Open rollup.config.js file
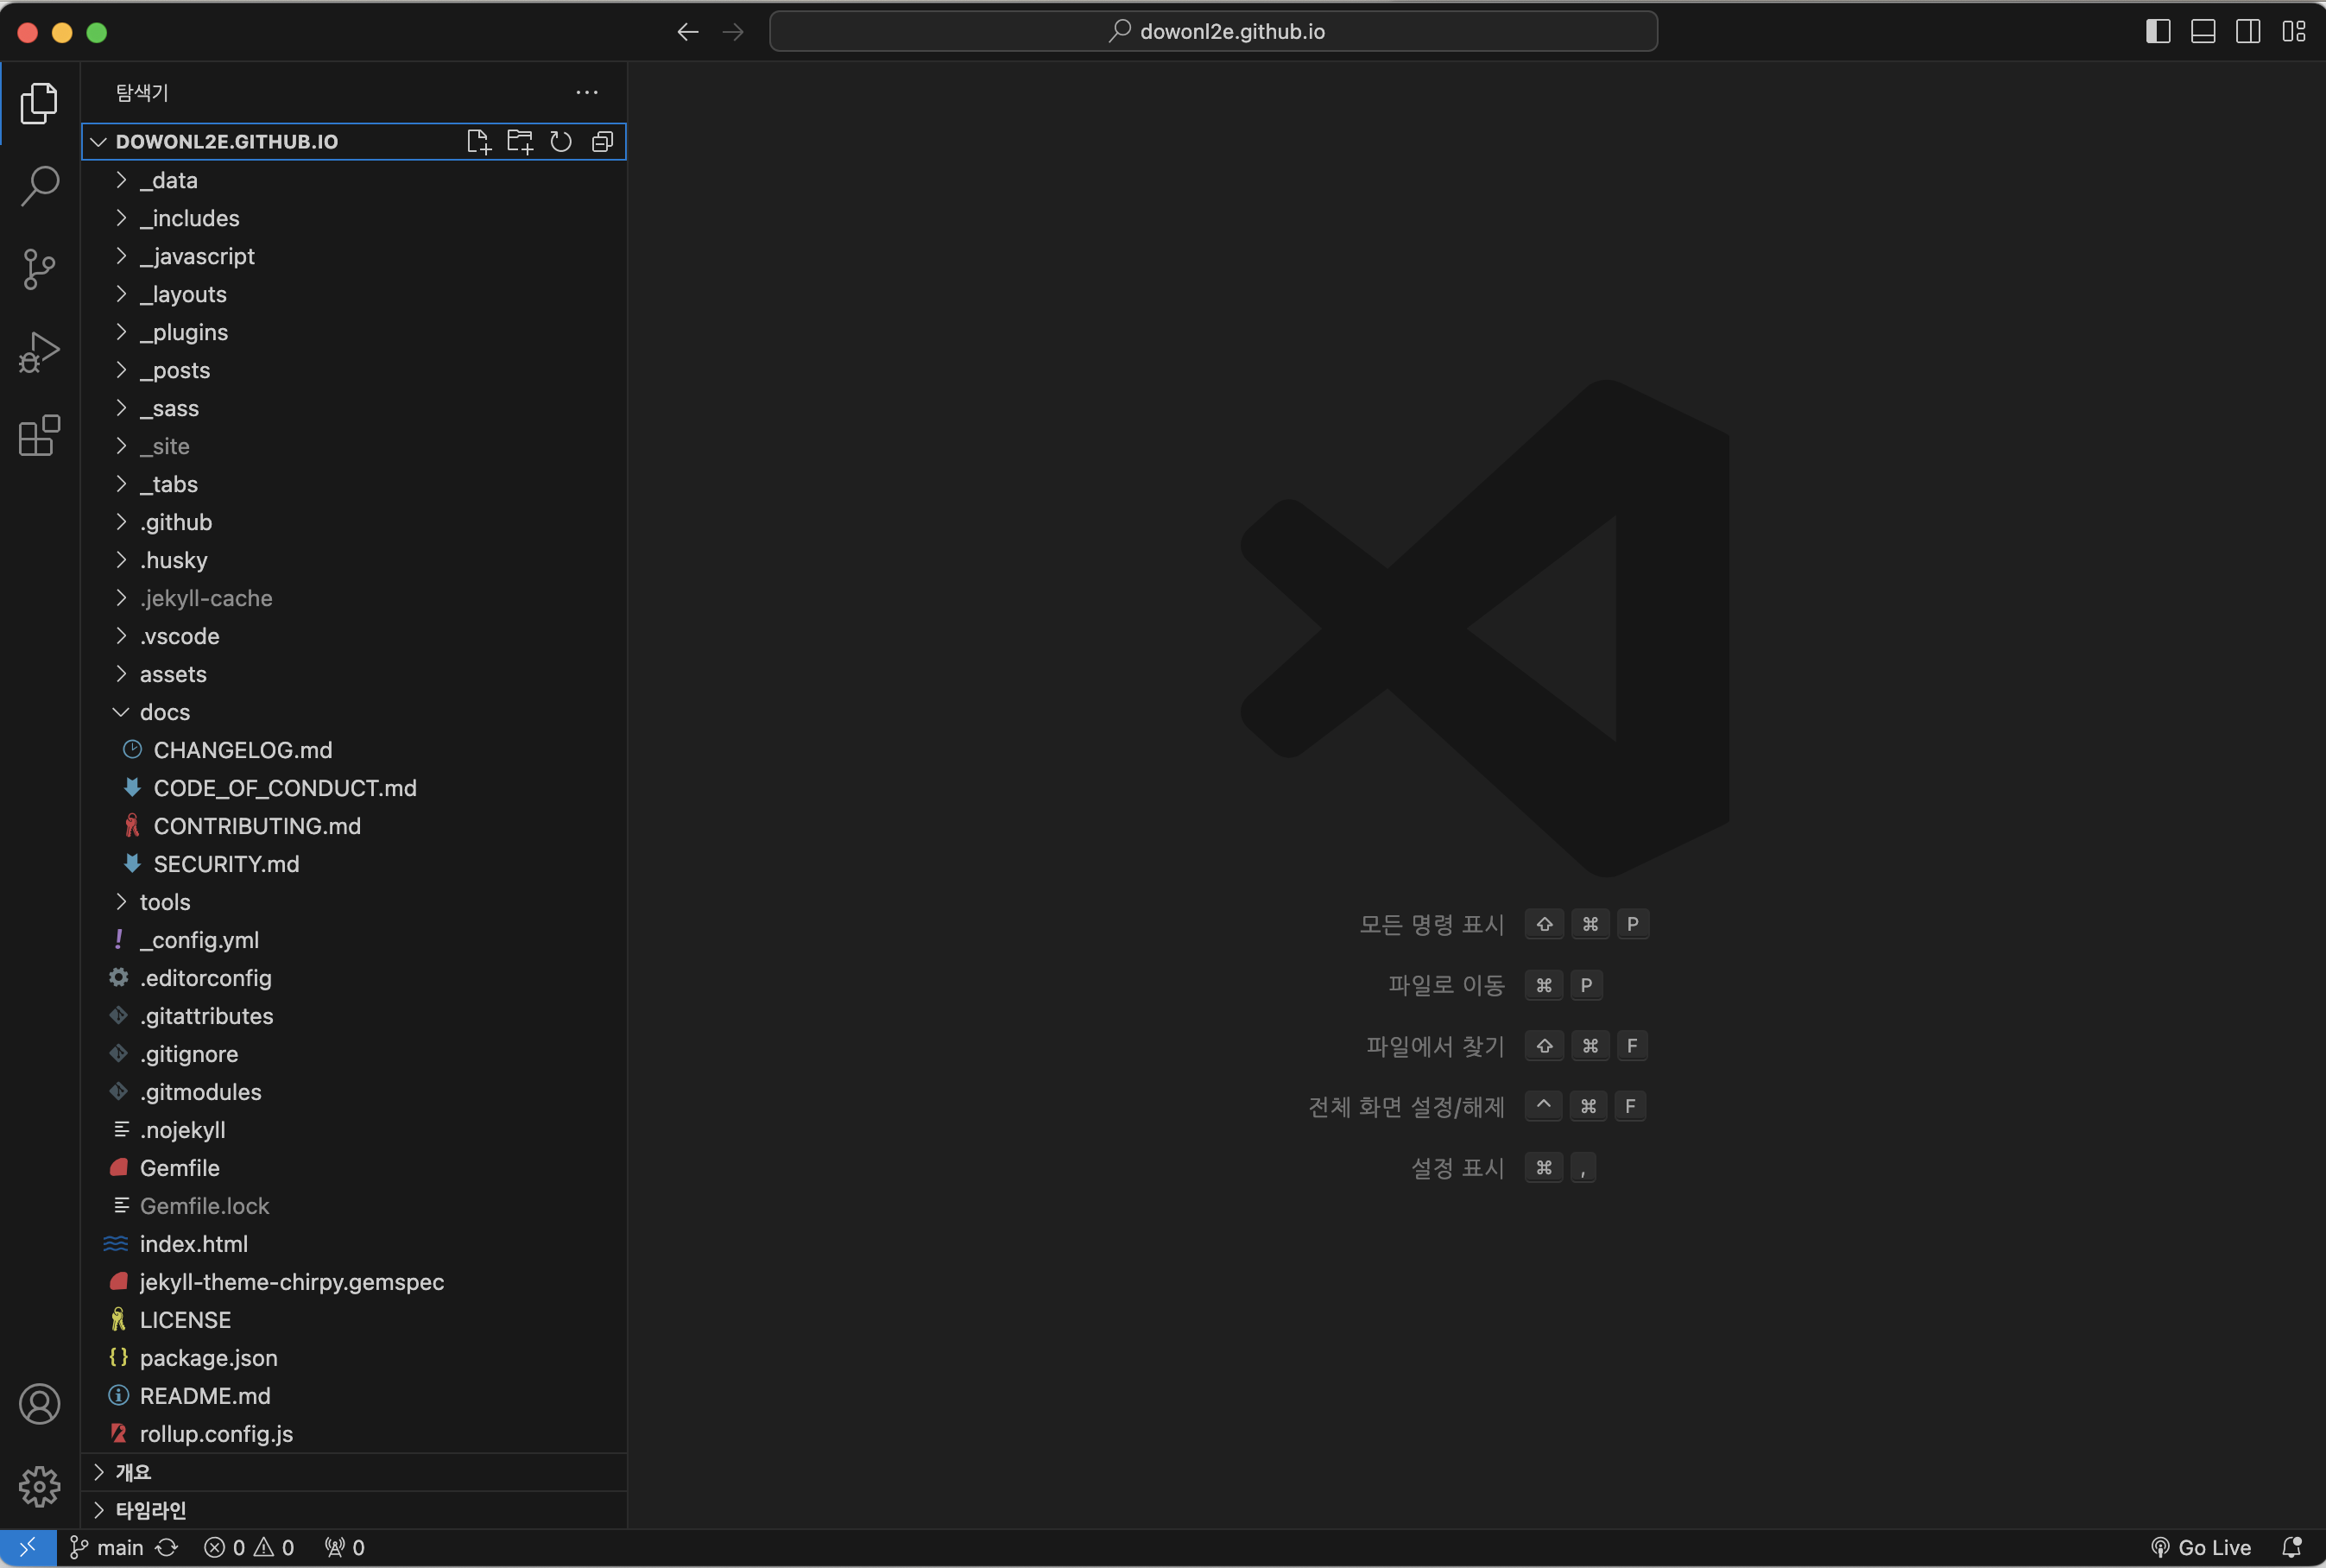Image resolution: width=2326 pixels, height=1568 pixels. point(354,1435)
